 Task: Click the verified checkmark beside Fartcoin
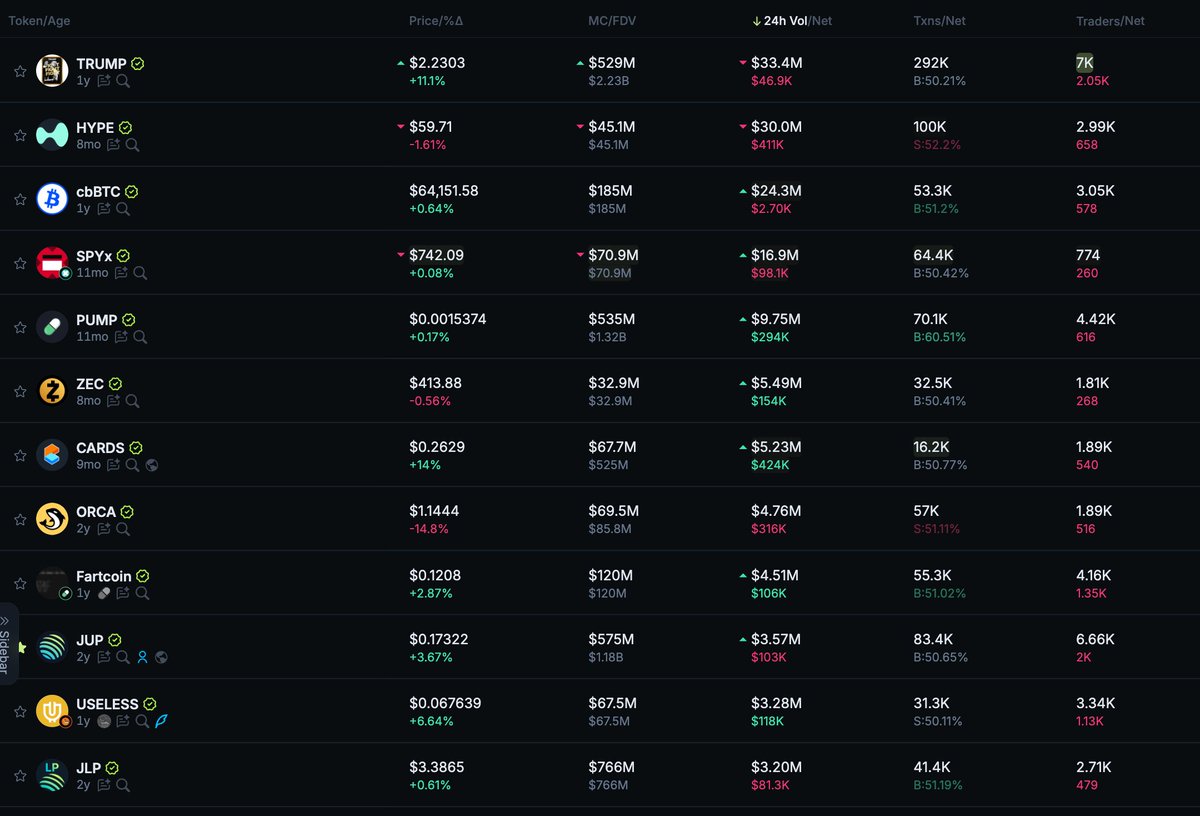(x=143, y=576)
